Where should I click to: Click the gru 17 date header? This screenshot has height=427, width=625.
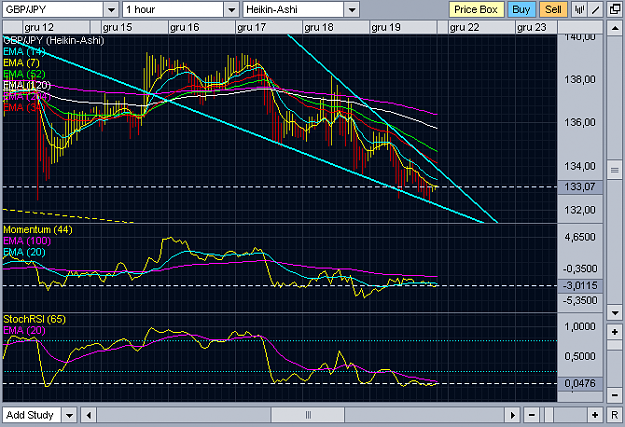[x=251, y=28]
